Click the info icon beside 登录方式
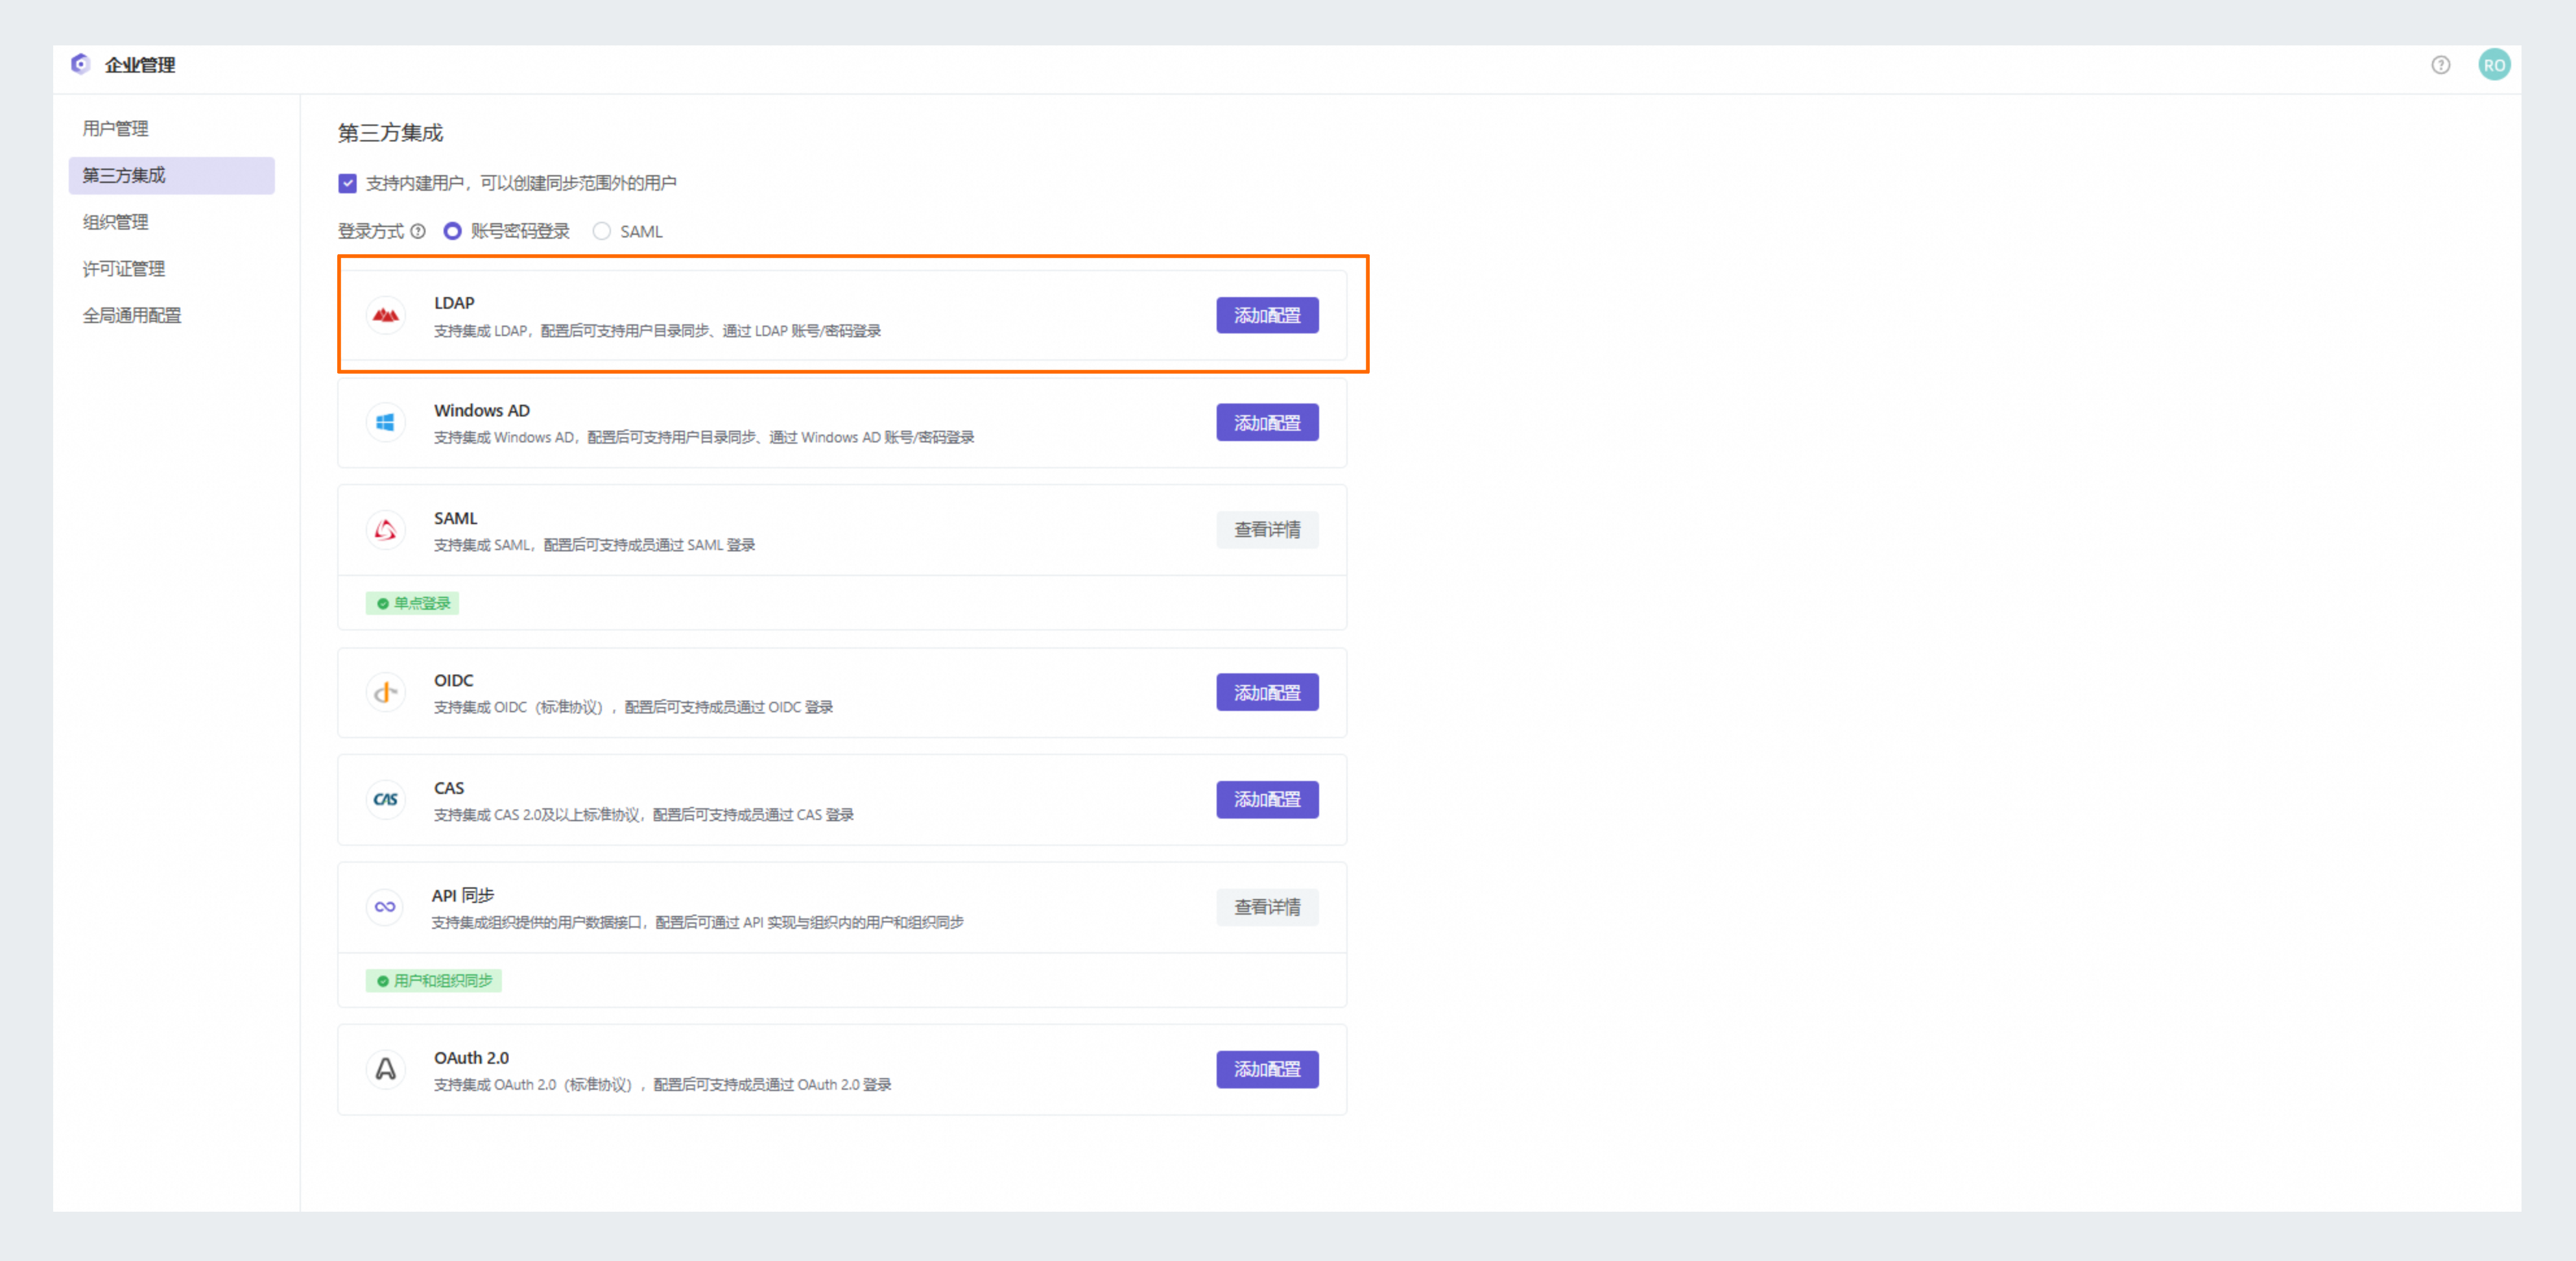This screenshot has width=2576, height=1261. point(419,232)
